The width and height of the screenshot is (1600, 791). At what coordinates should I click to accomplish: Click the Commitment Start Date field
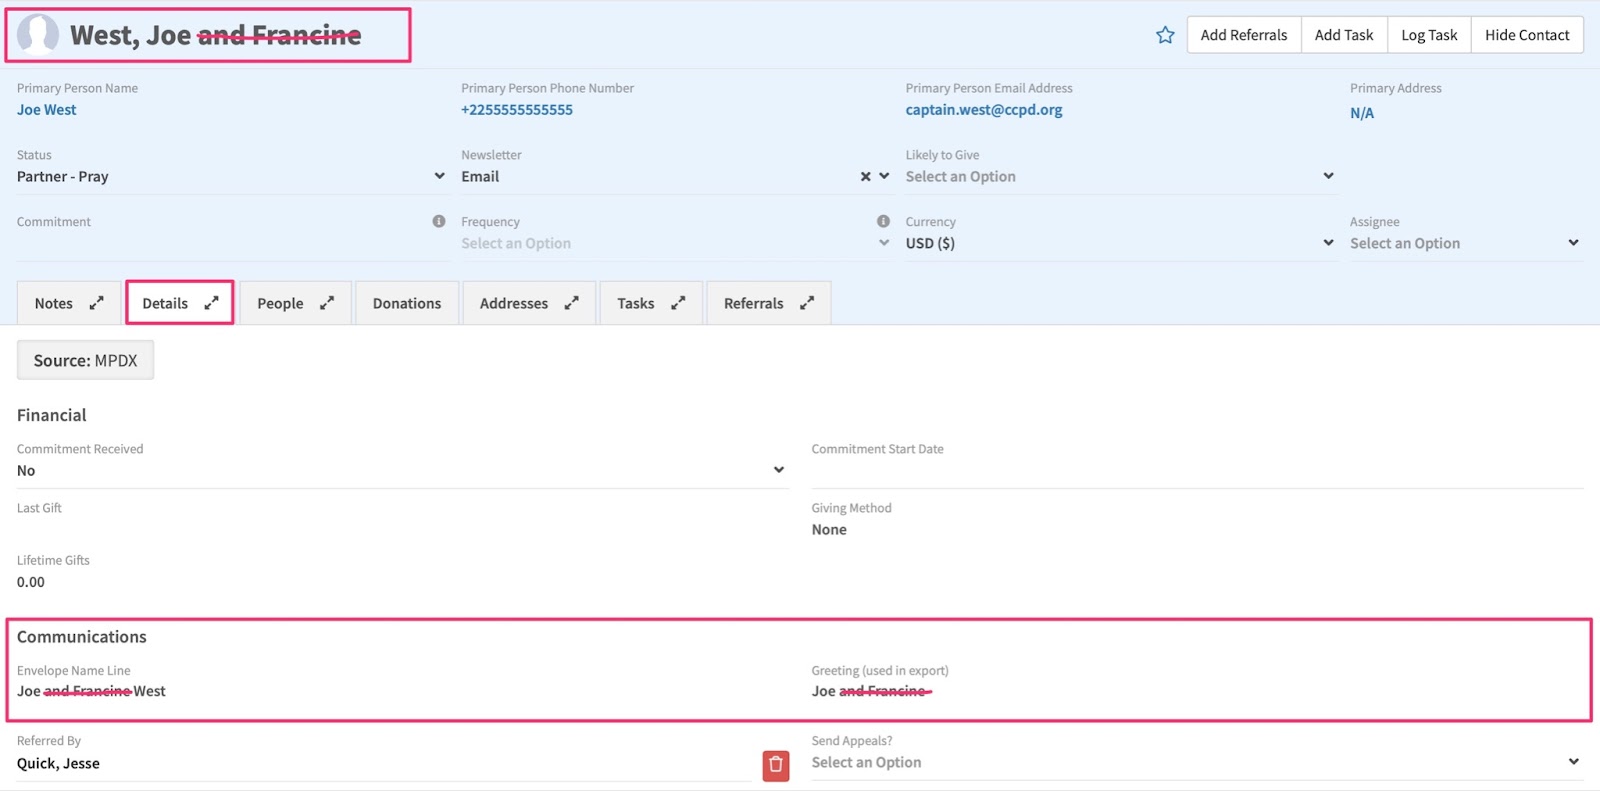tap(1196, 470)
